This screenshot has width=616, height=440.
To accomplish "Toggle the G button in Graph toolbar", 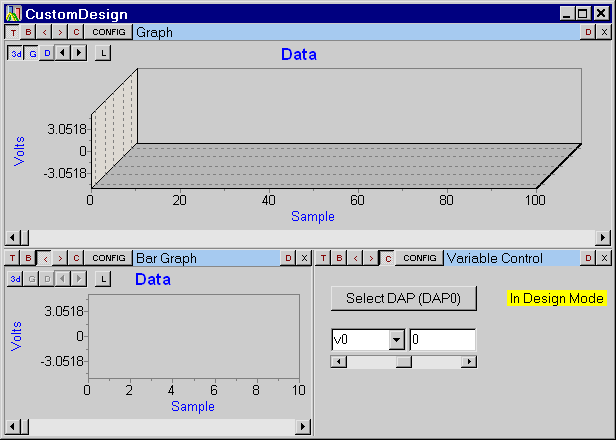I will [32, 53].
